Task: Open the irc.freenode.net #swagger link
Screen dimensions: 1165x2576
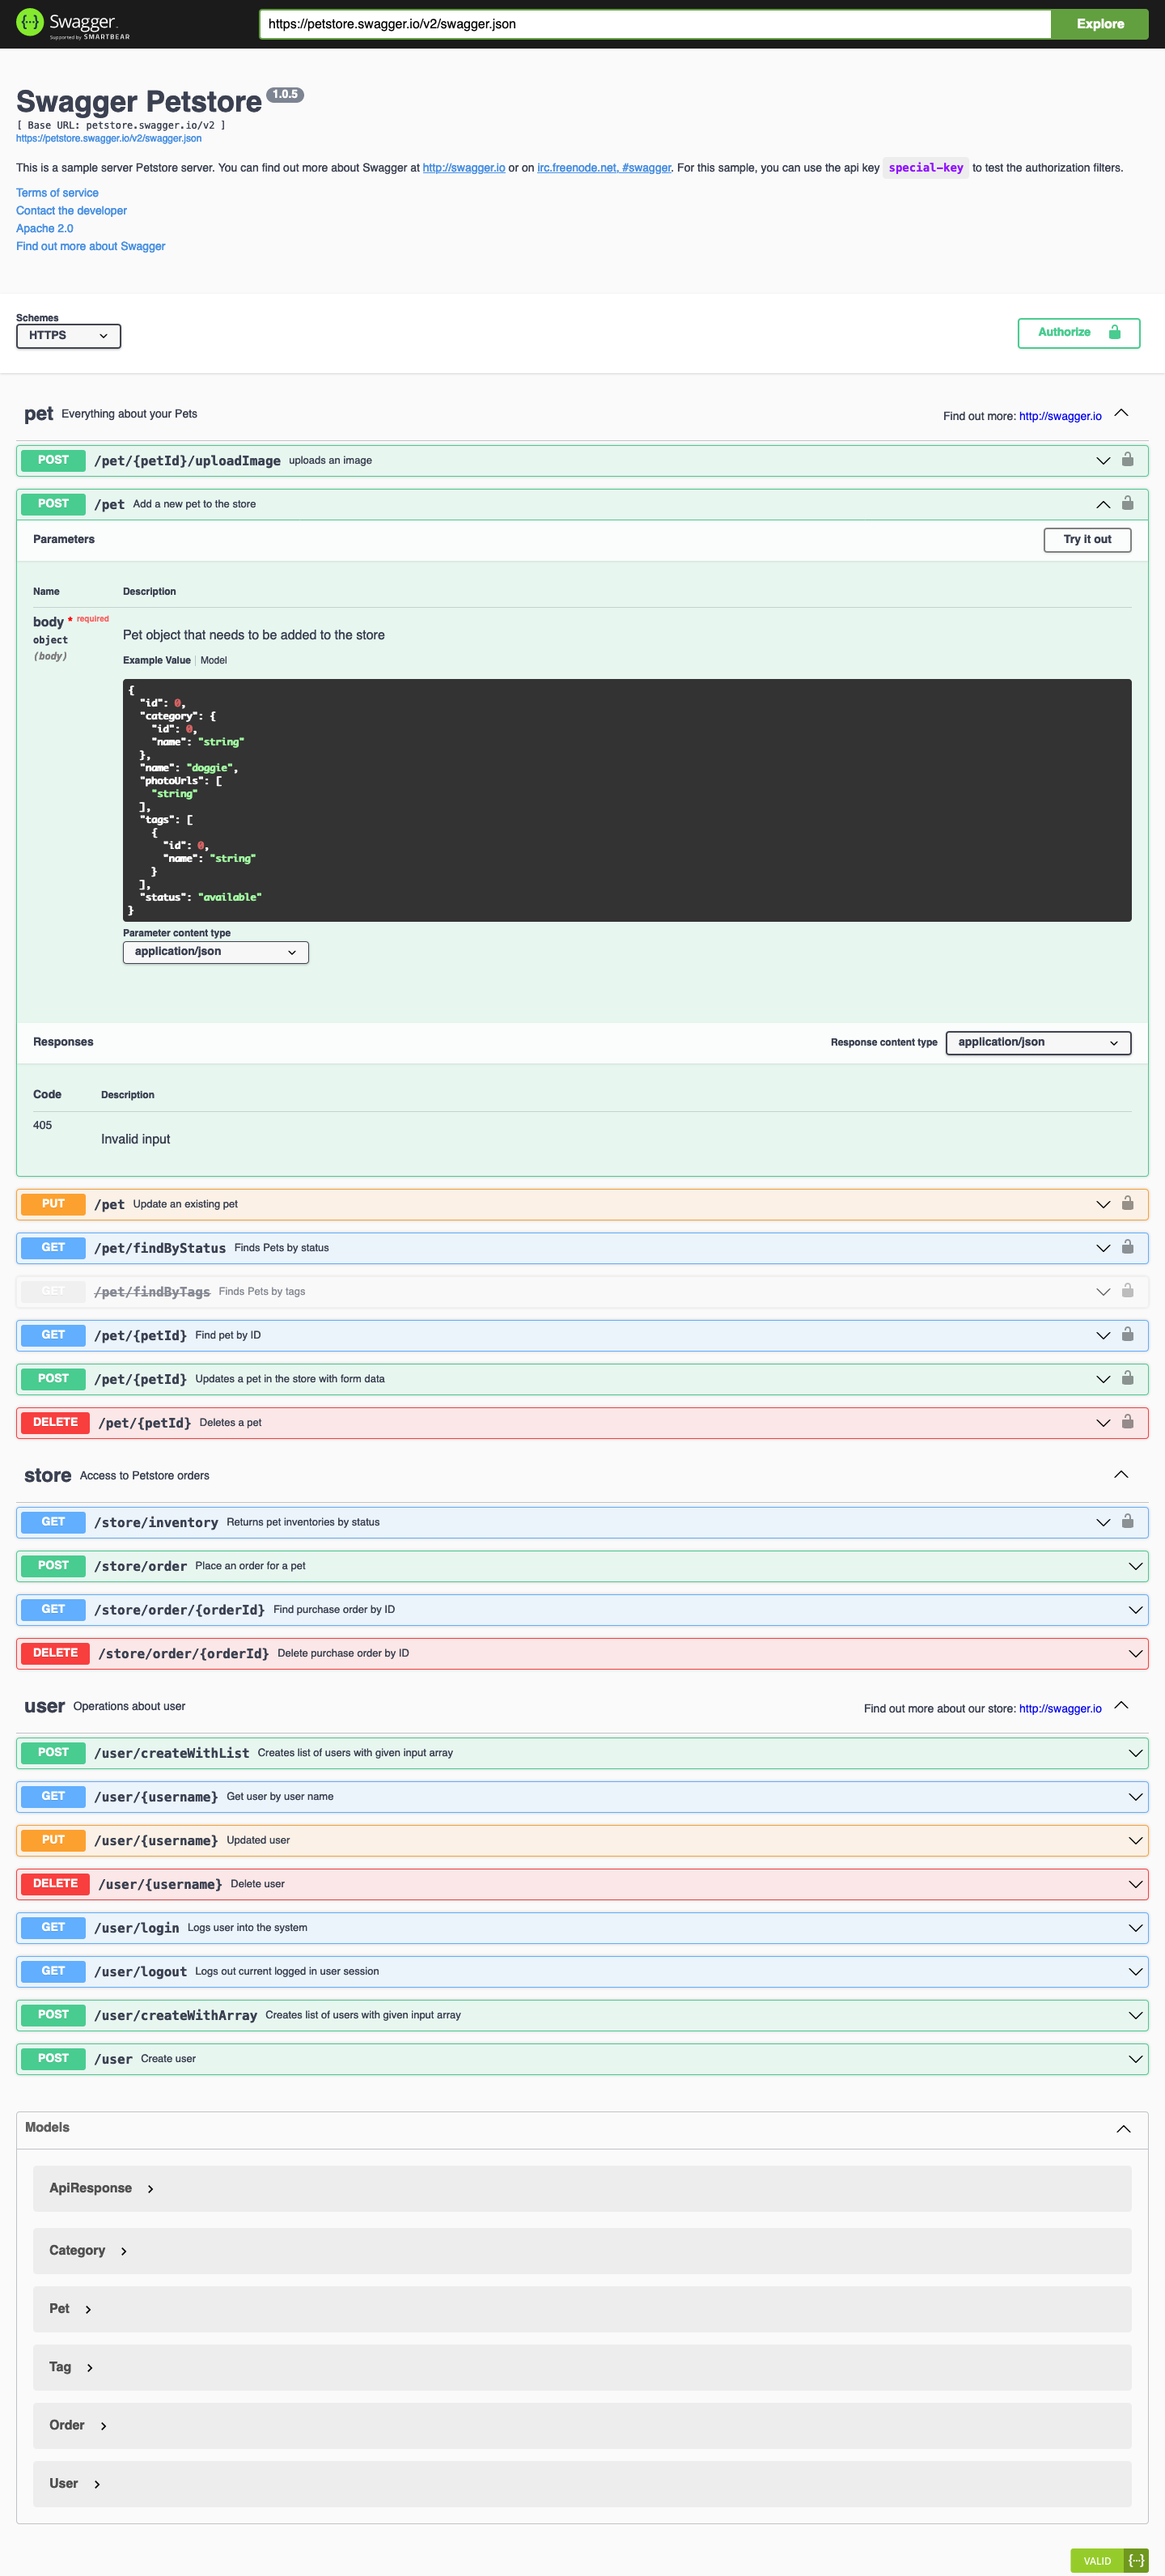Action: [x=604, y=168]
